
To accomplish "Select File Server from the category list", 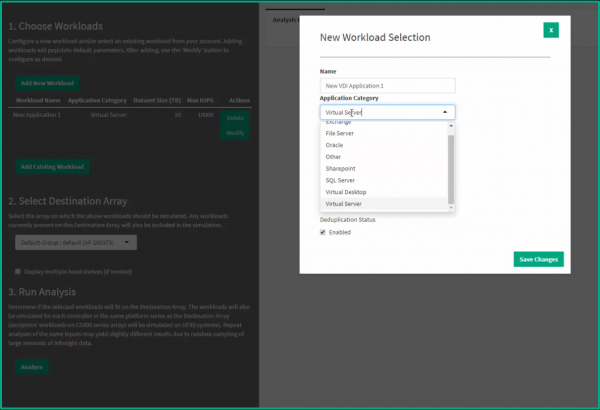I will click(340, 133).
